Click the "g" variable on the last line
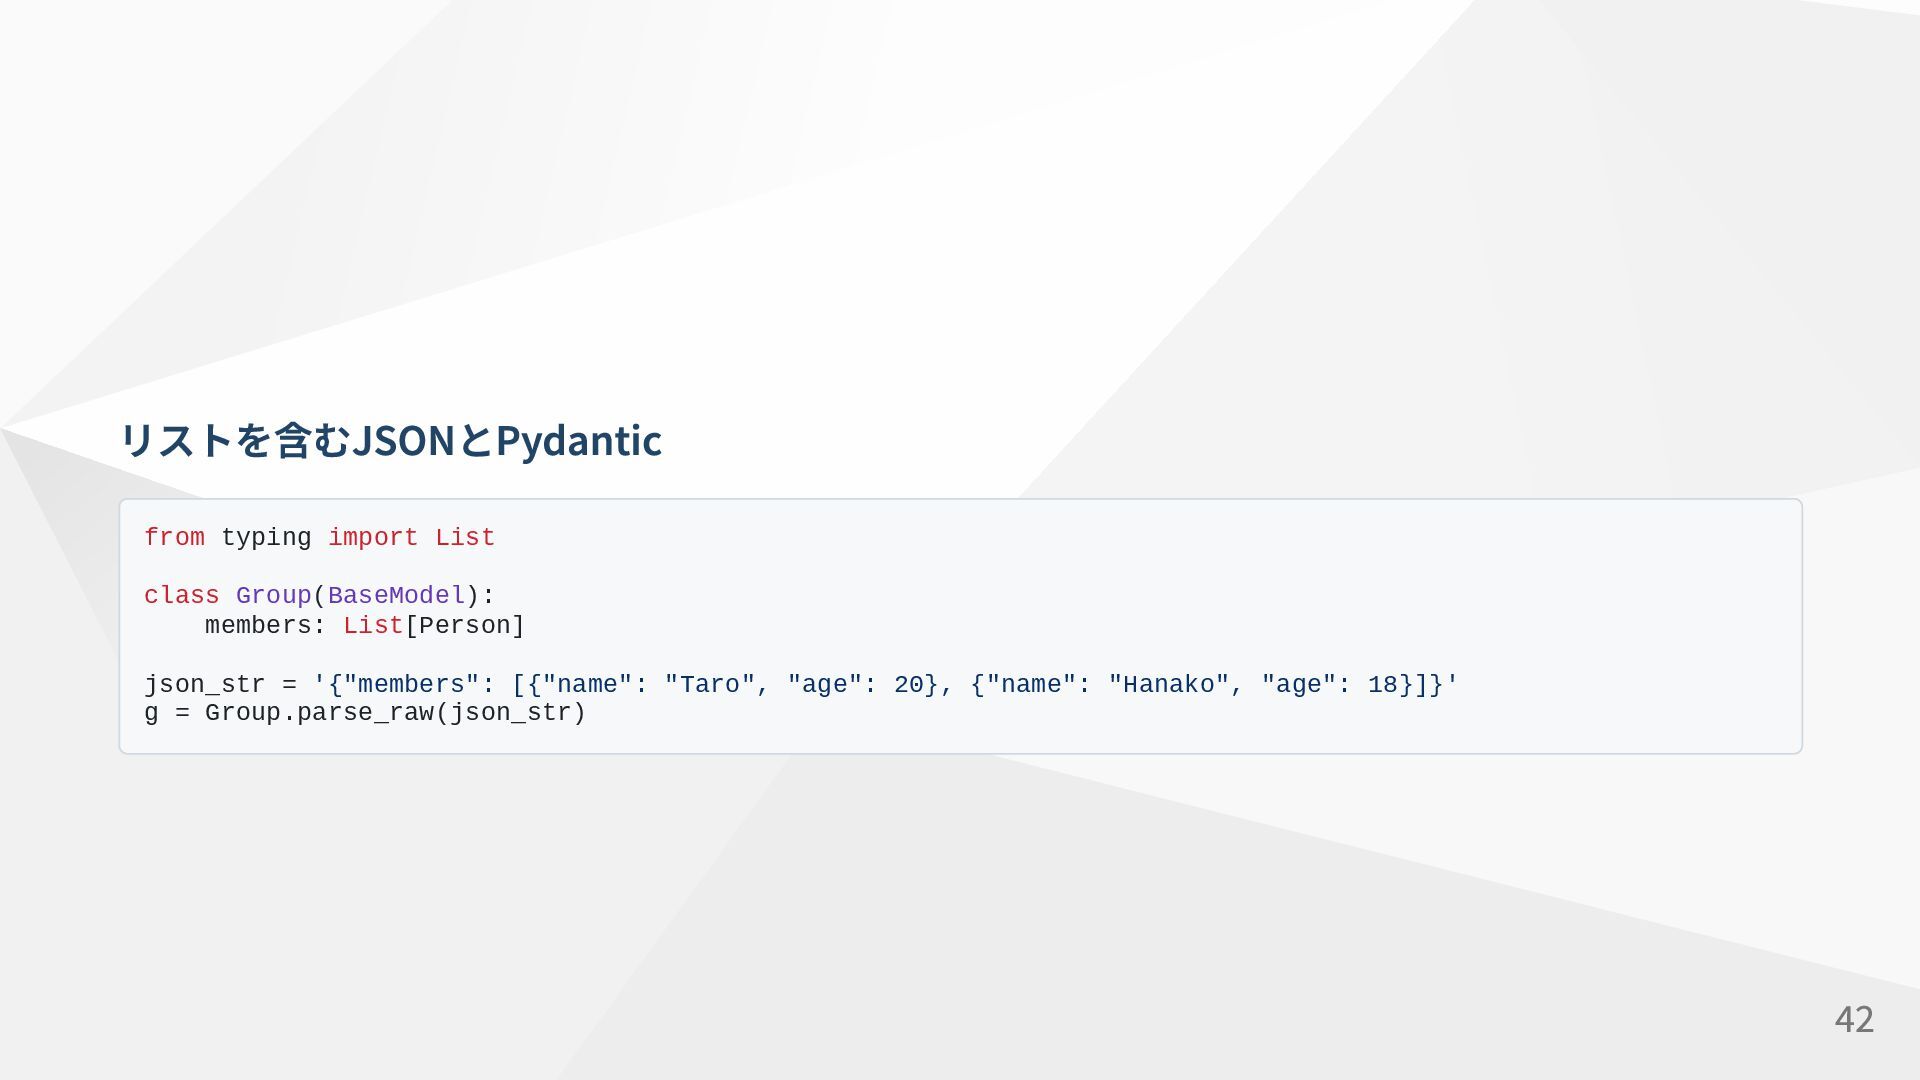1920x1080 pixels. tap(151, 713)
